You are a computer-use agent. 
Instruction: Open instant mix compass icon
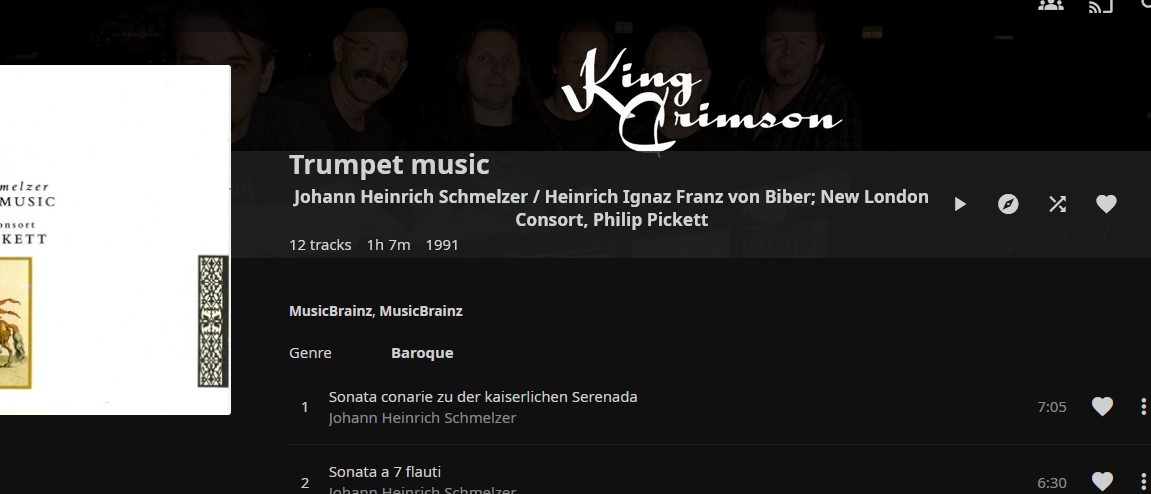coord(1009,204)
